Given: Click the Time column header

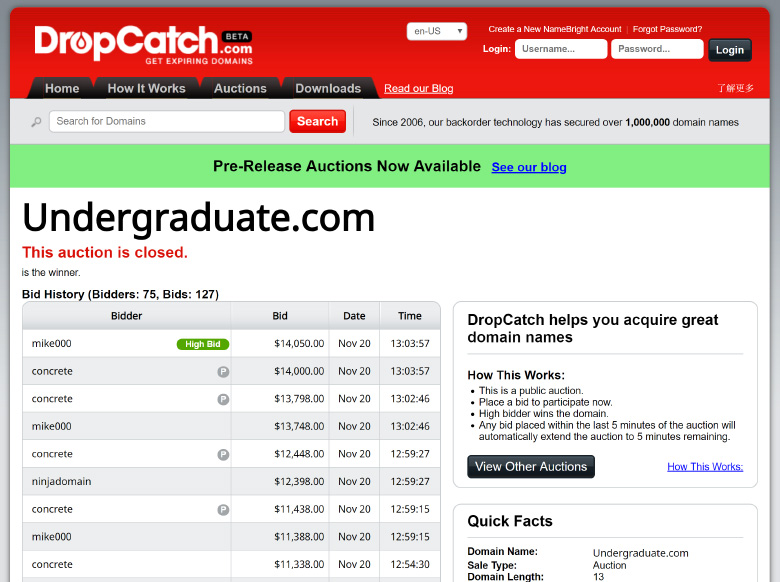Looking at the screenshot, I should (x=410, y=316).
